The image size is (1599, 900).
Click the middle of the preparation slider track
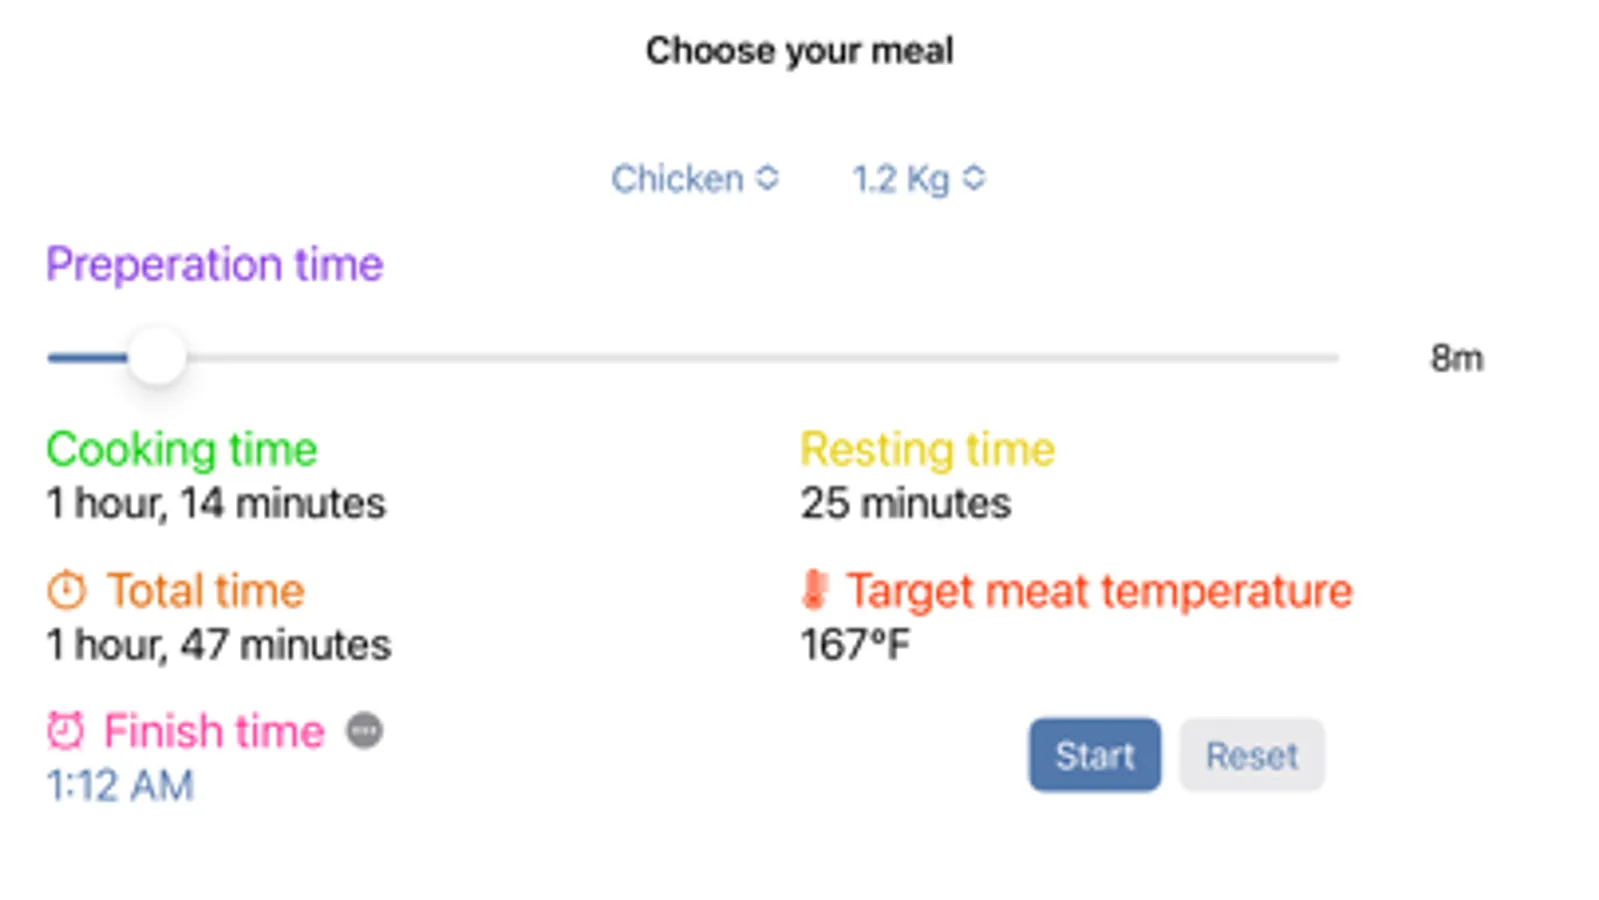pos(692,357)
